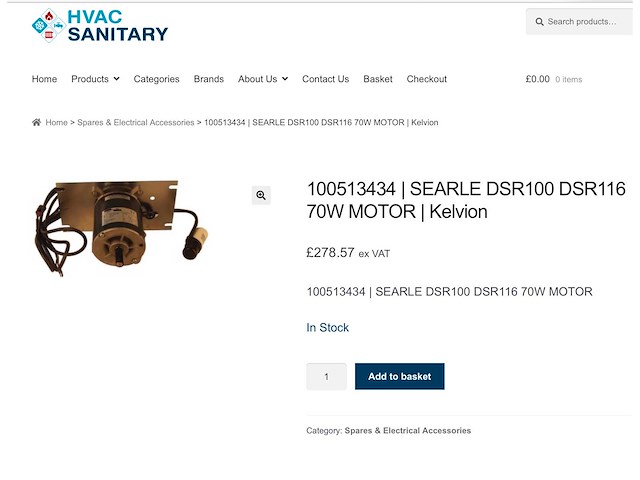Click the magnifying glass search icon

pos(539,22)
